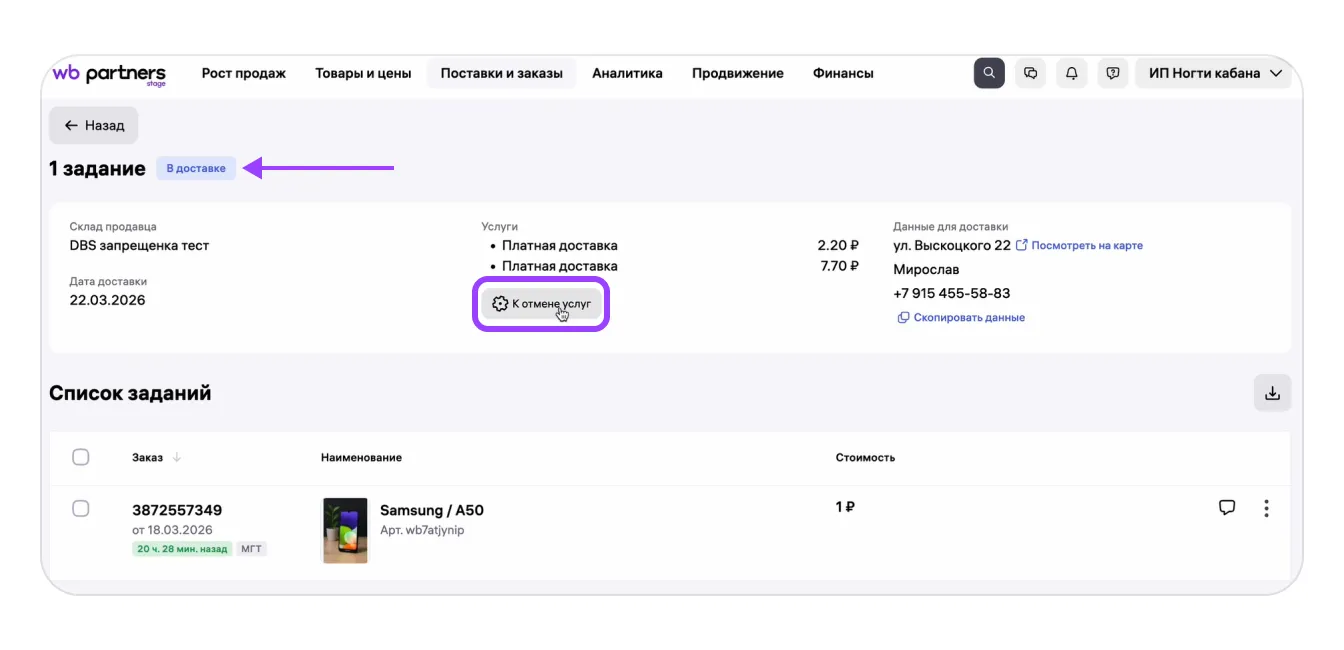Screen dimensions: 1344x650
Task: Open Поставки и заказы menu
Action: (x=502, y=73)
